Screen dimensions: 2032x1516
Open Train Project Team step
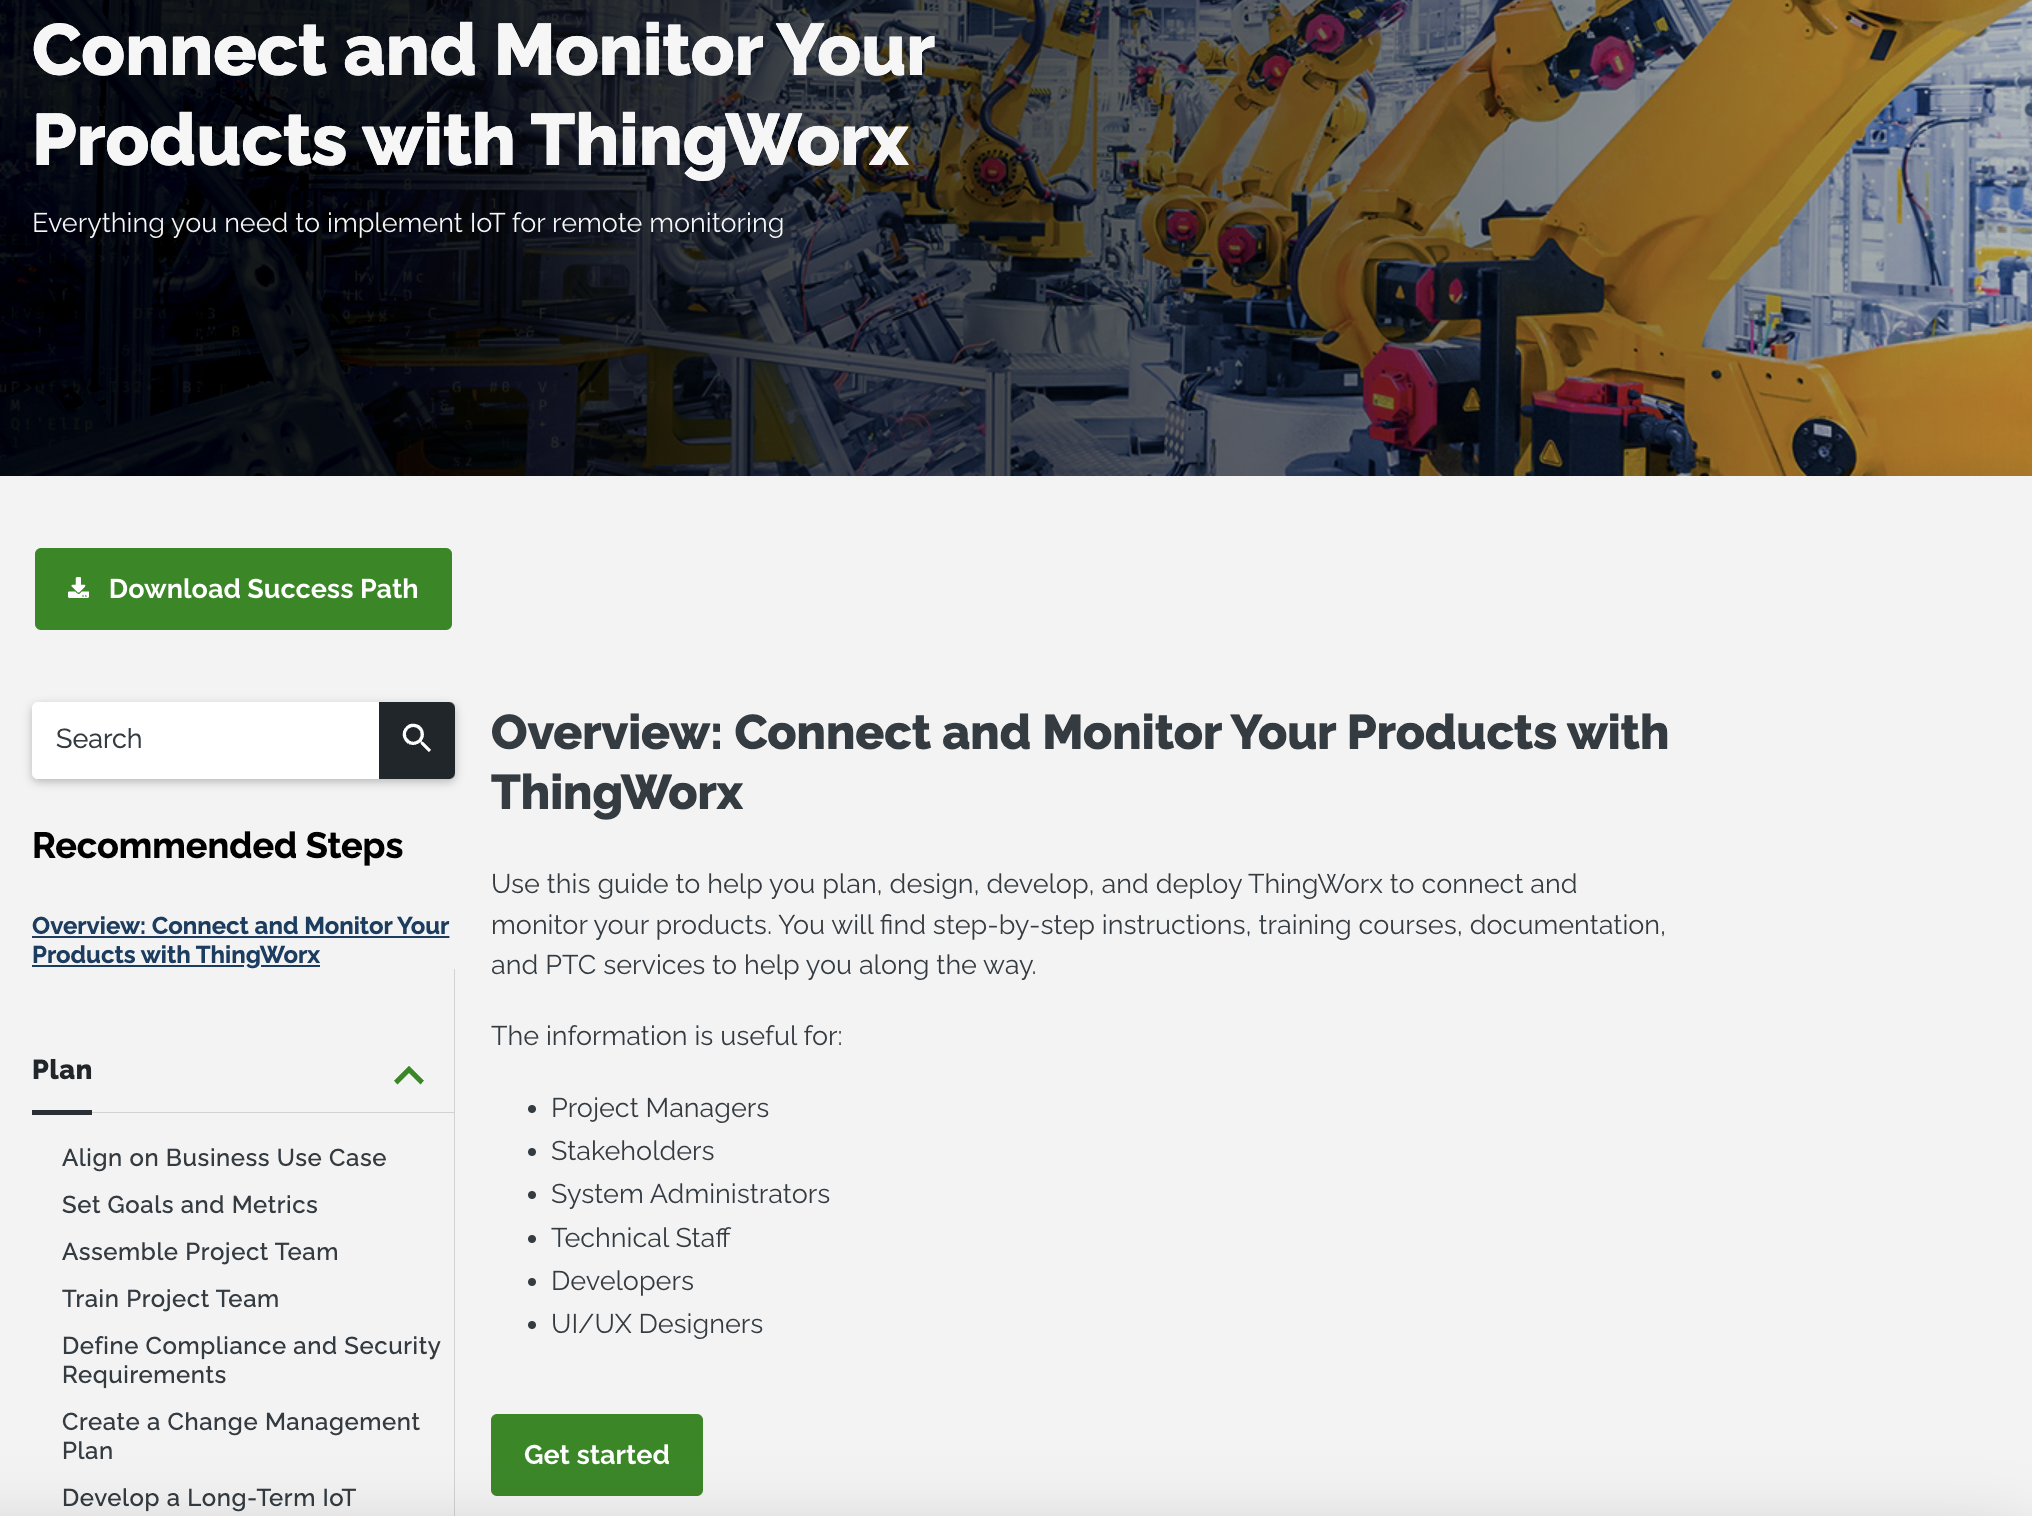[x=171, y=1299]
